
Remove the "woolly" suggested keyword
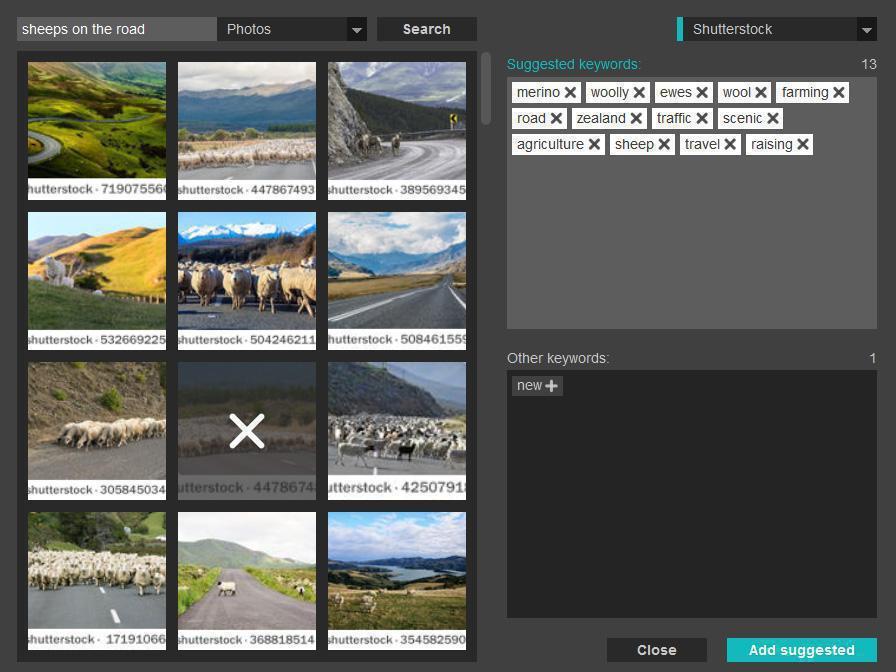pos(641,92)
